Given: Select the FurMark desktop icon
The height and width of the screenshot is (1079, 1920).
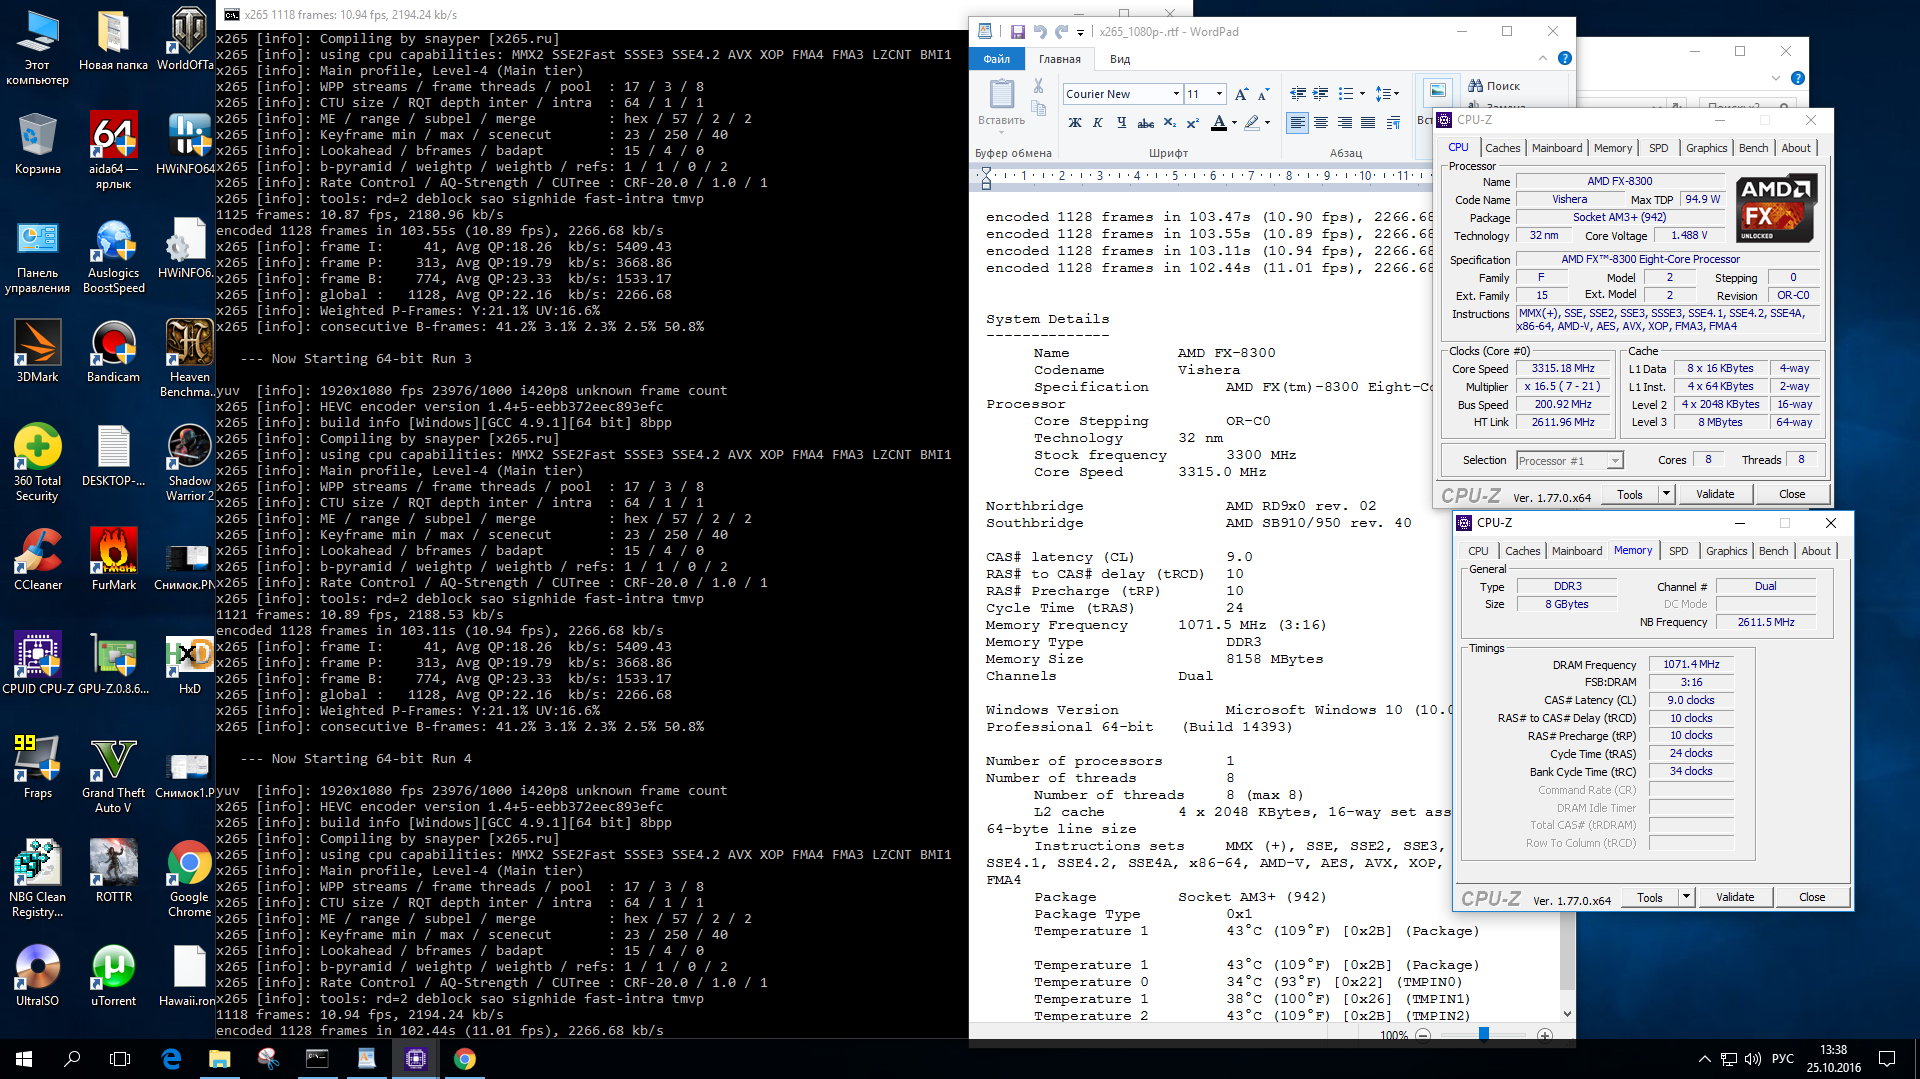Looking at the screenshot, I should 114,560.
